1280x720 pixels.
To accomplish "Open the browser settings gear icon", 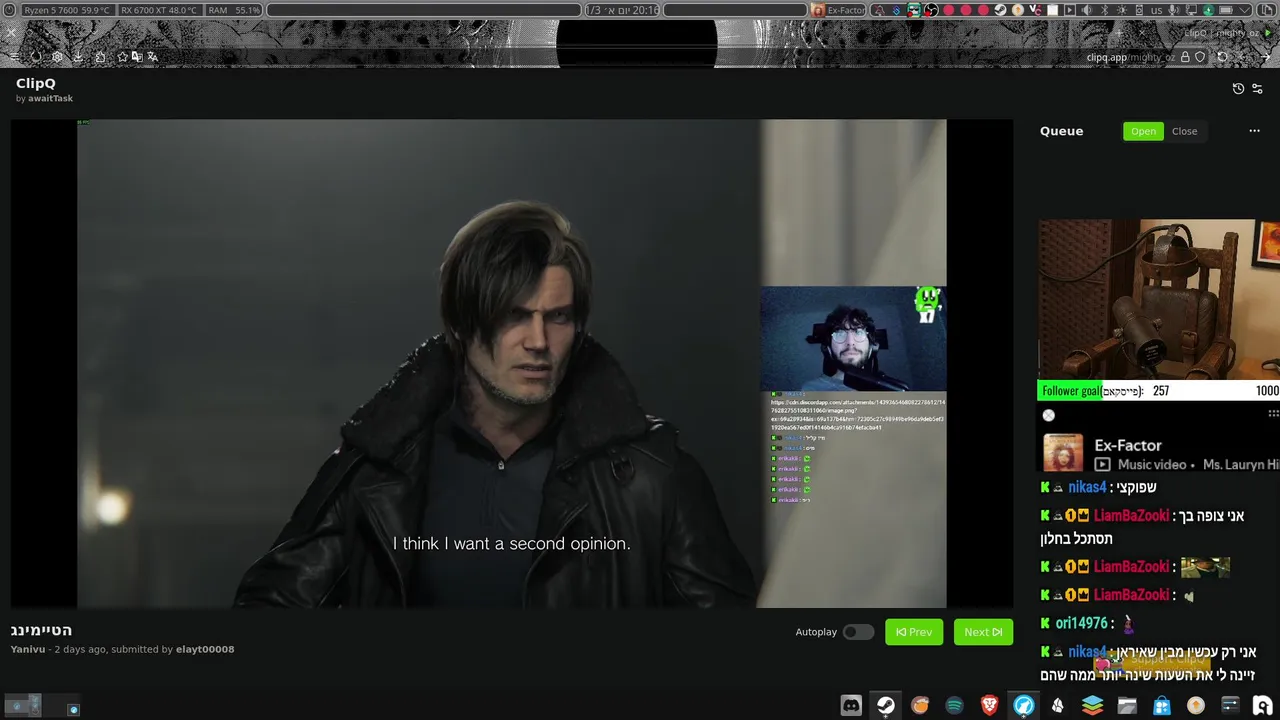I will [57, 57].
